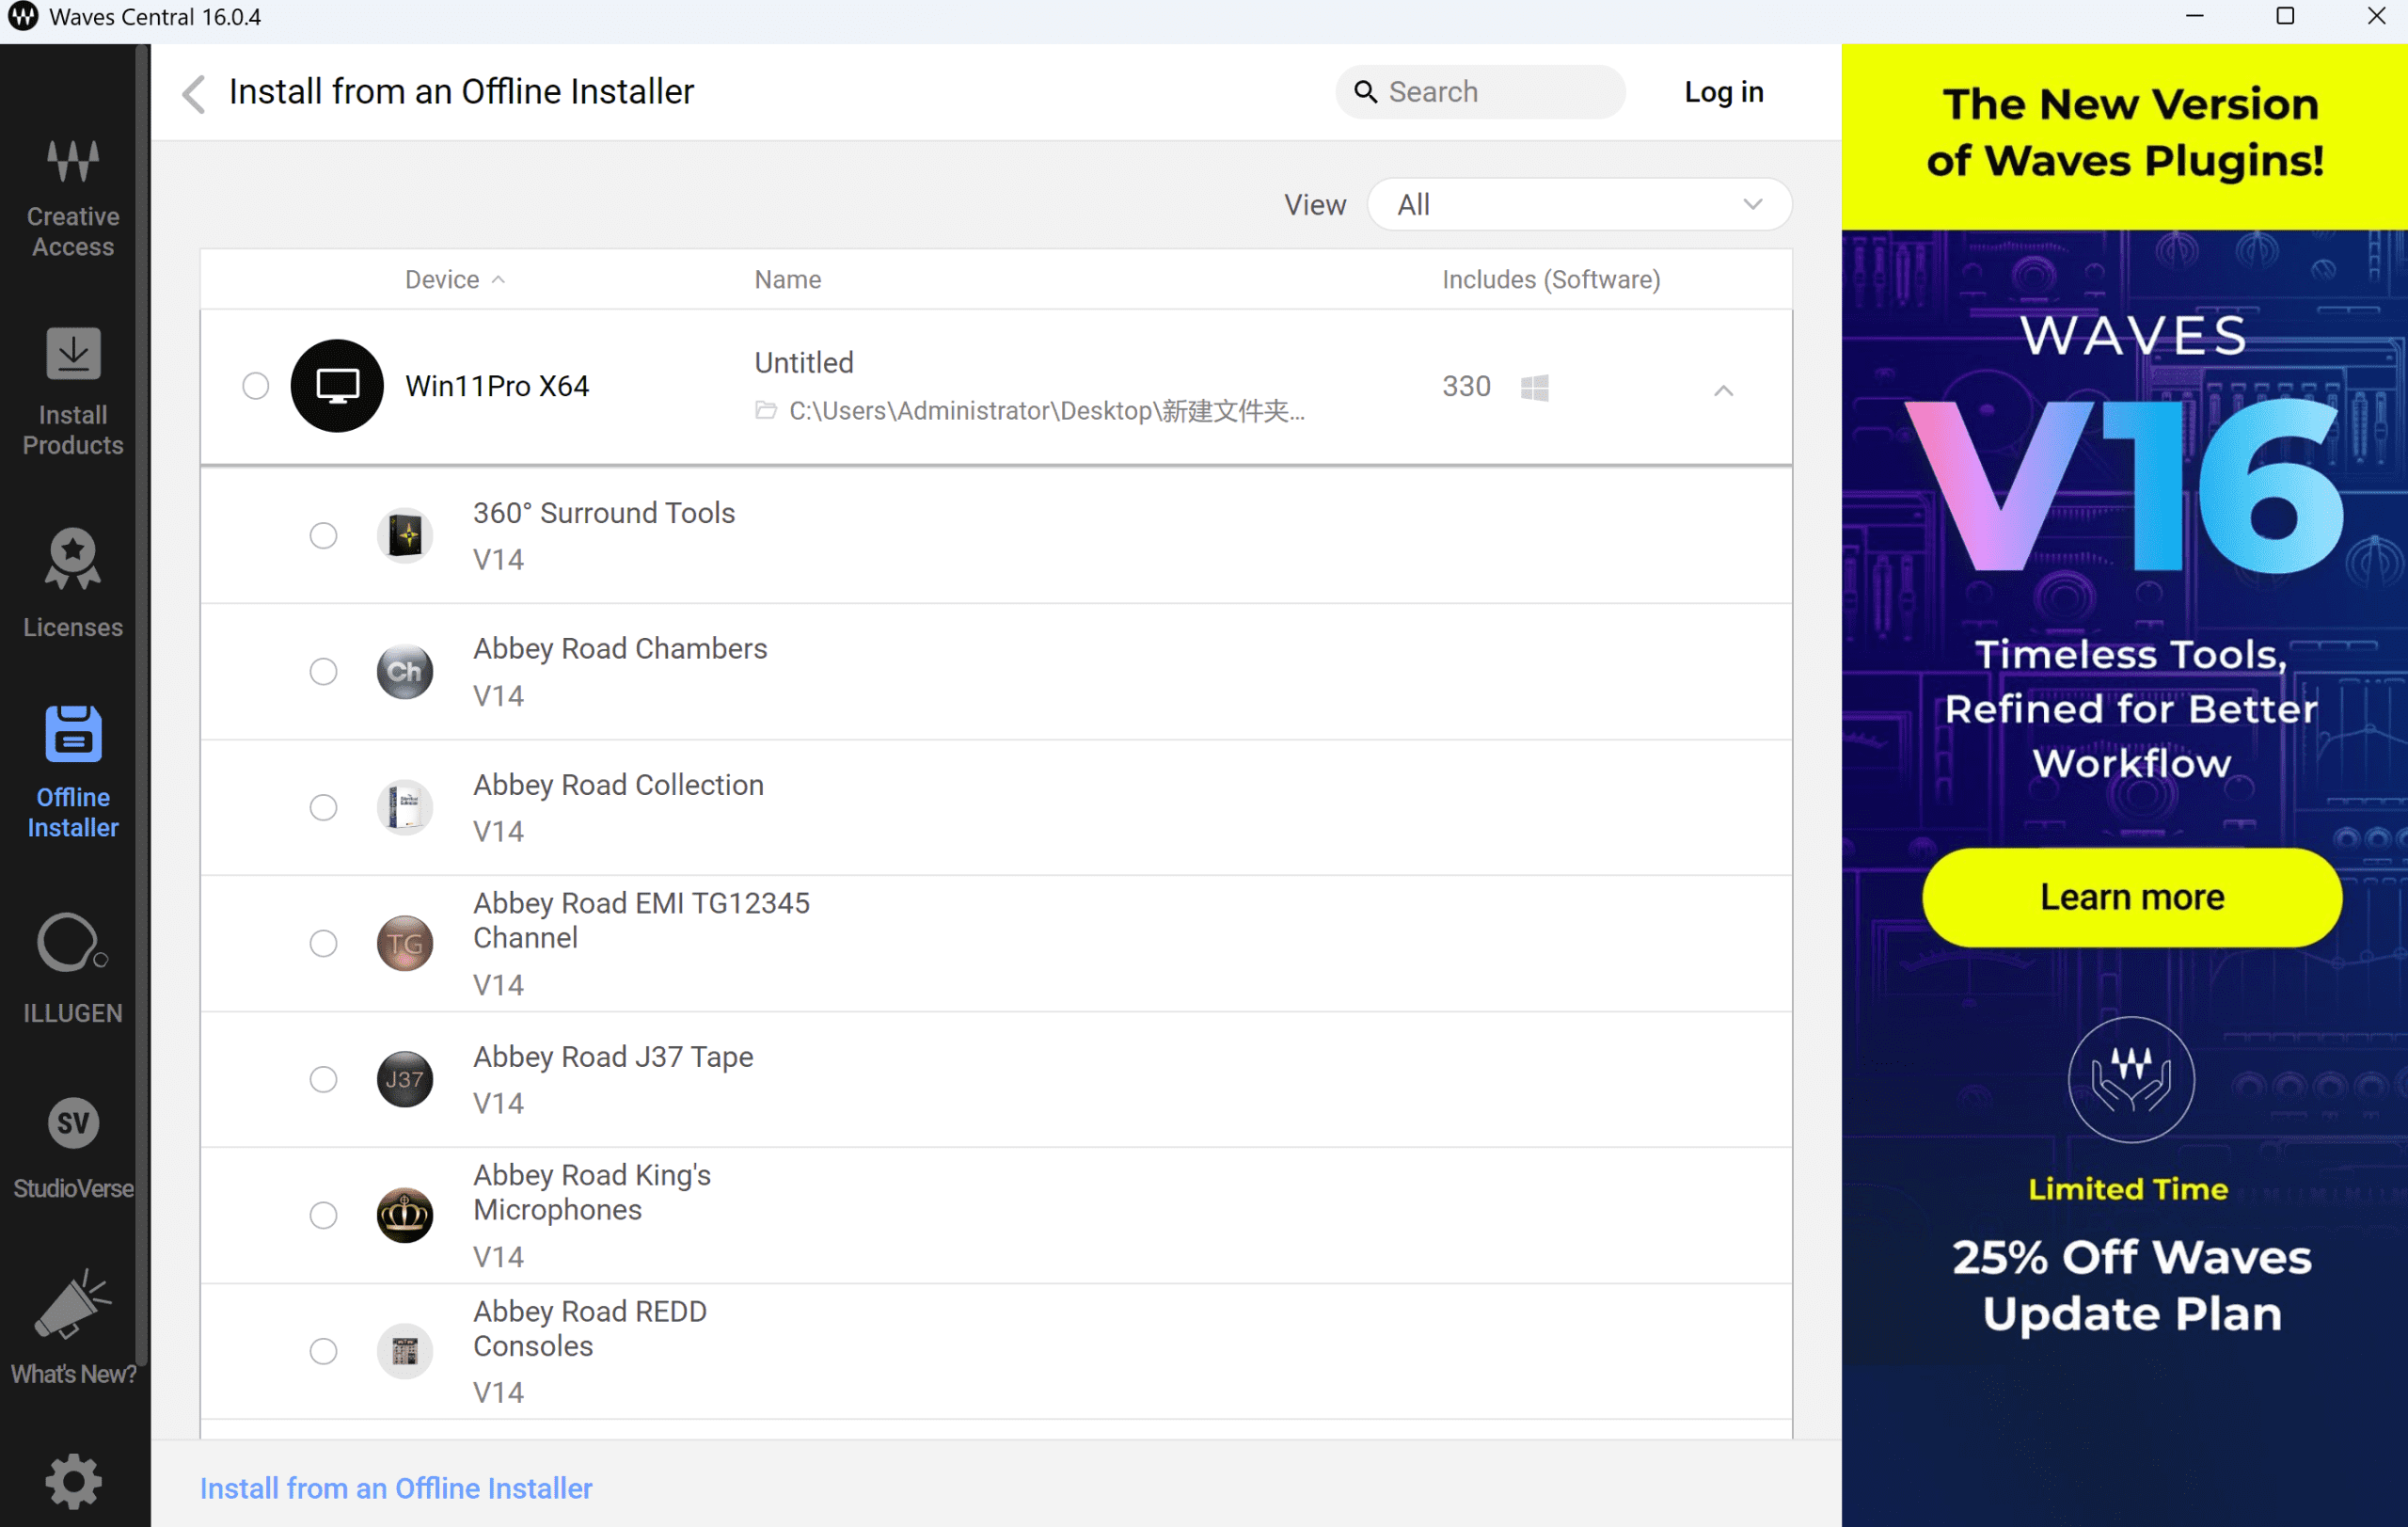The height and width of the screenshot is (1527, 2408).
Task: Click the Learn more button in the ad
Action: tap(2131, 897)
